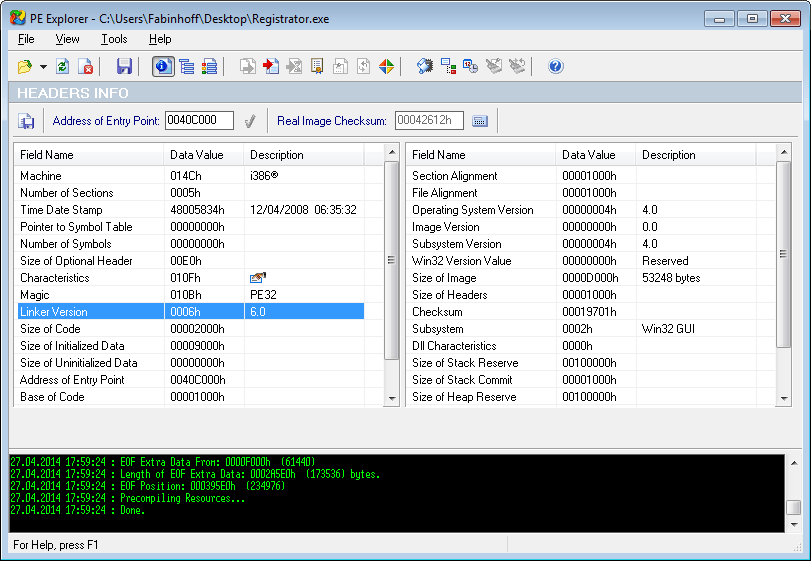Click the grayed Export viewer page icon
Image resolution: width=811 pixels, height=561 pixels.
(x=248, y=66)
